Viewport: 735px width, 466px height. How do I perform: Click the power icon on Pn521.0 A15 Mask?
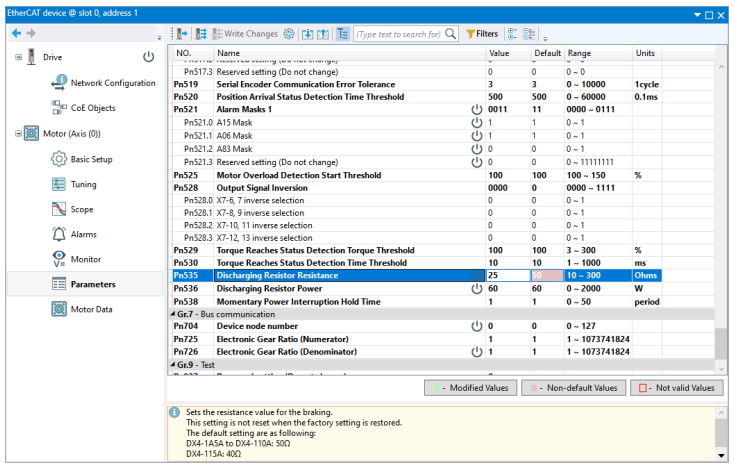point(477,122)
